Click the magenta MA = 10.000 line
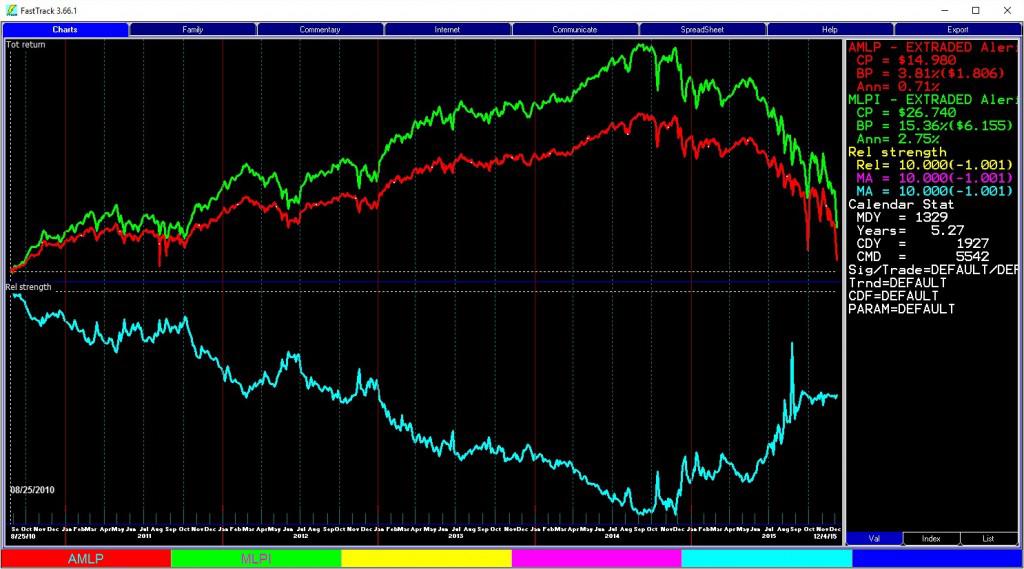Screen dimensions: 1024x569 point(935,178)
